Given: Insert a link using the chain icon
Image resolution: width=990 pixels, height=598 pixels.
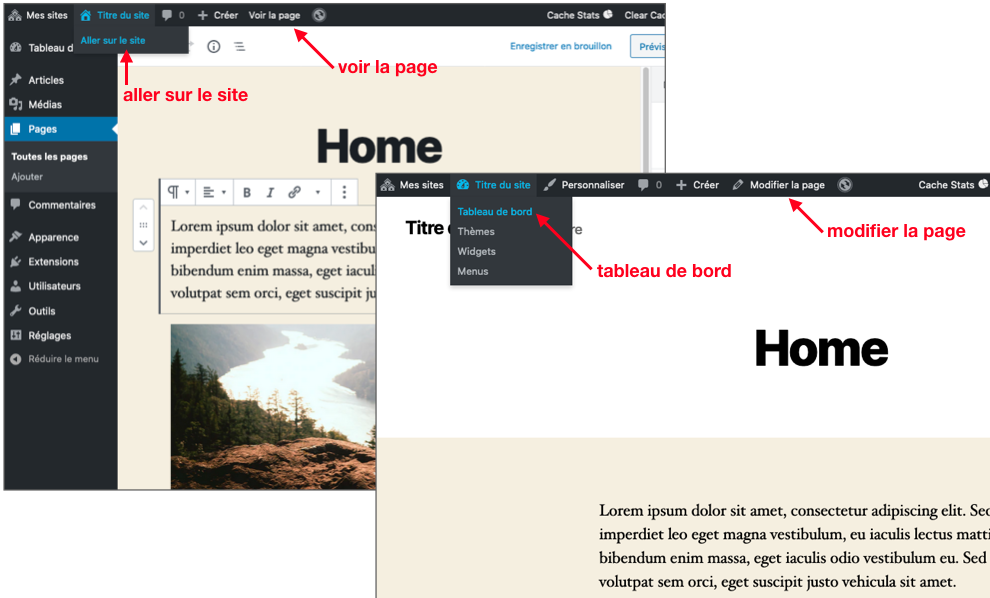Looking at the screenshot, I should click(294, 192).
